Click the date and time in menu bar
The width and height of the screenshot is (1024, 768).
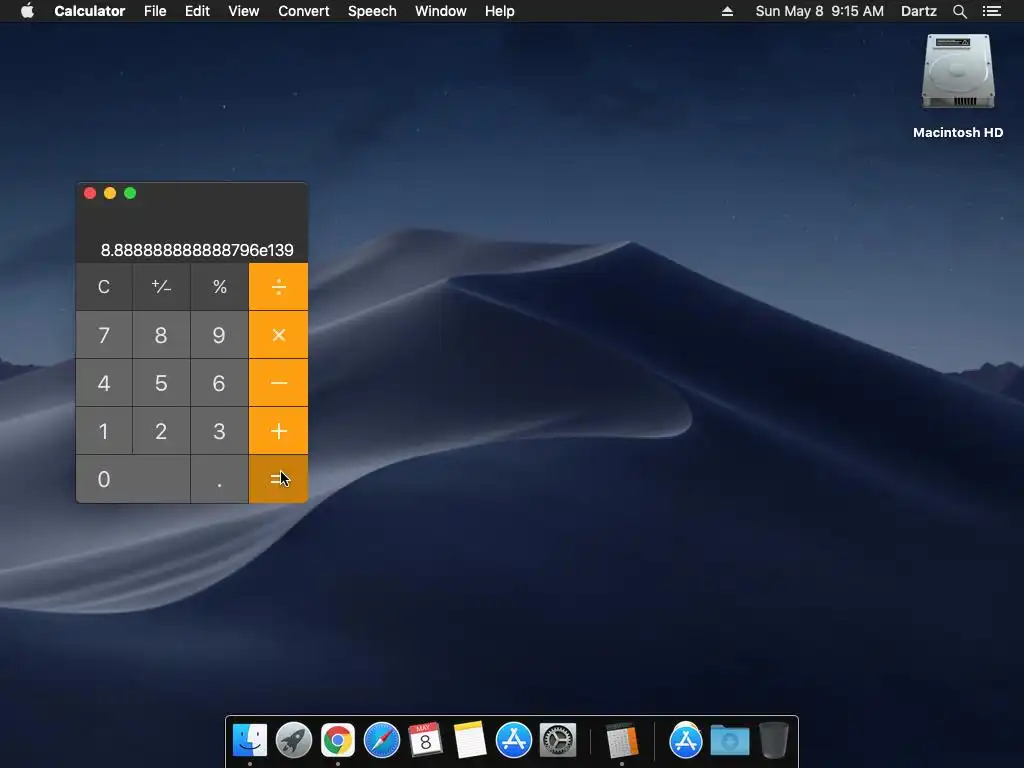(x=820, y=11)
